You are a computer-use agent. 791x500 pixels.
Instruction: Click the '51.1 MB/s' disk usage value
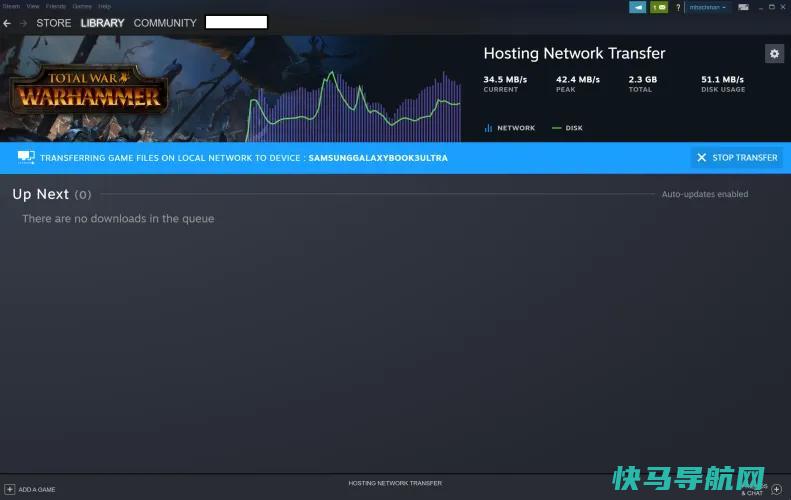pos(722,79)
